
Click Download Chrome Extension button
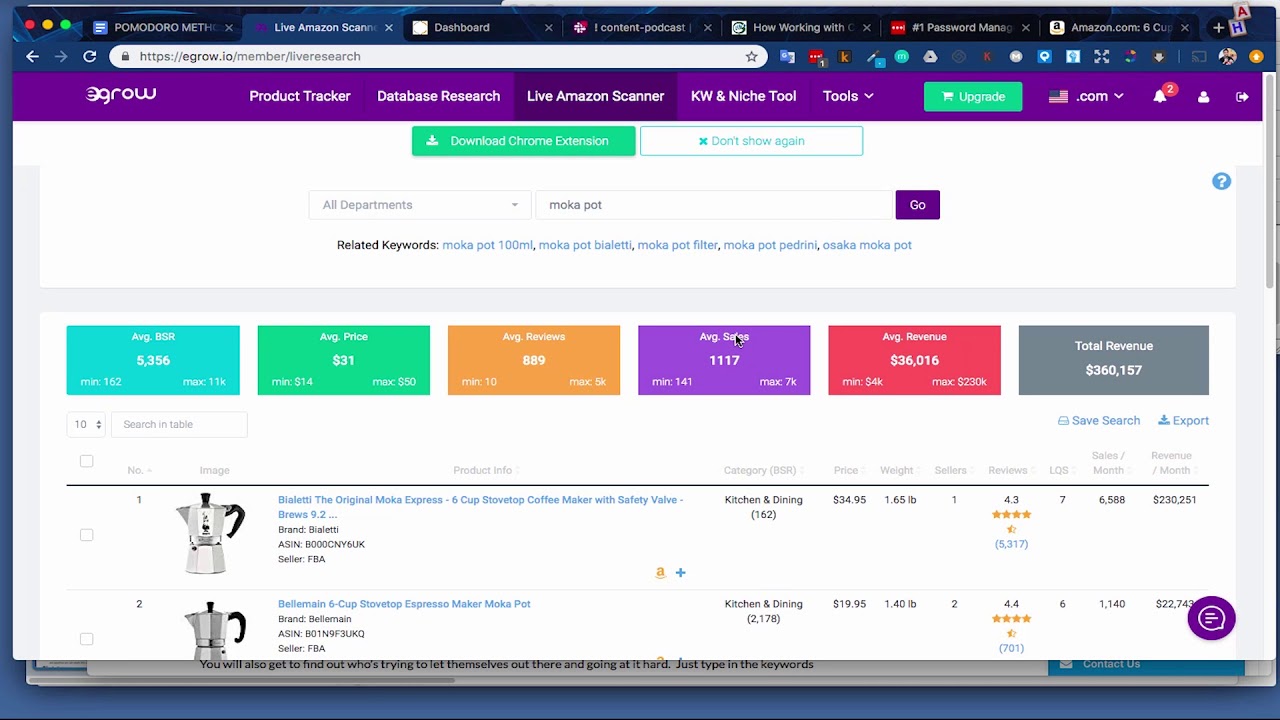pyautogui.click(x=523, y=141)
